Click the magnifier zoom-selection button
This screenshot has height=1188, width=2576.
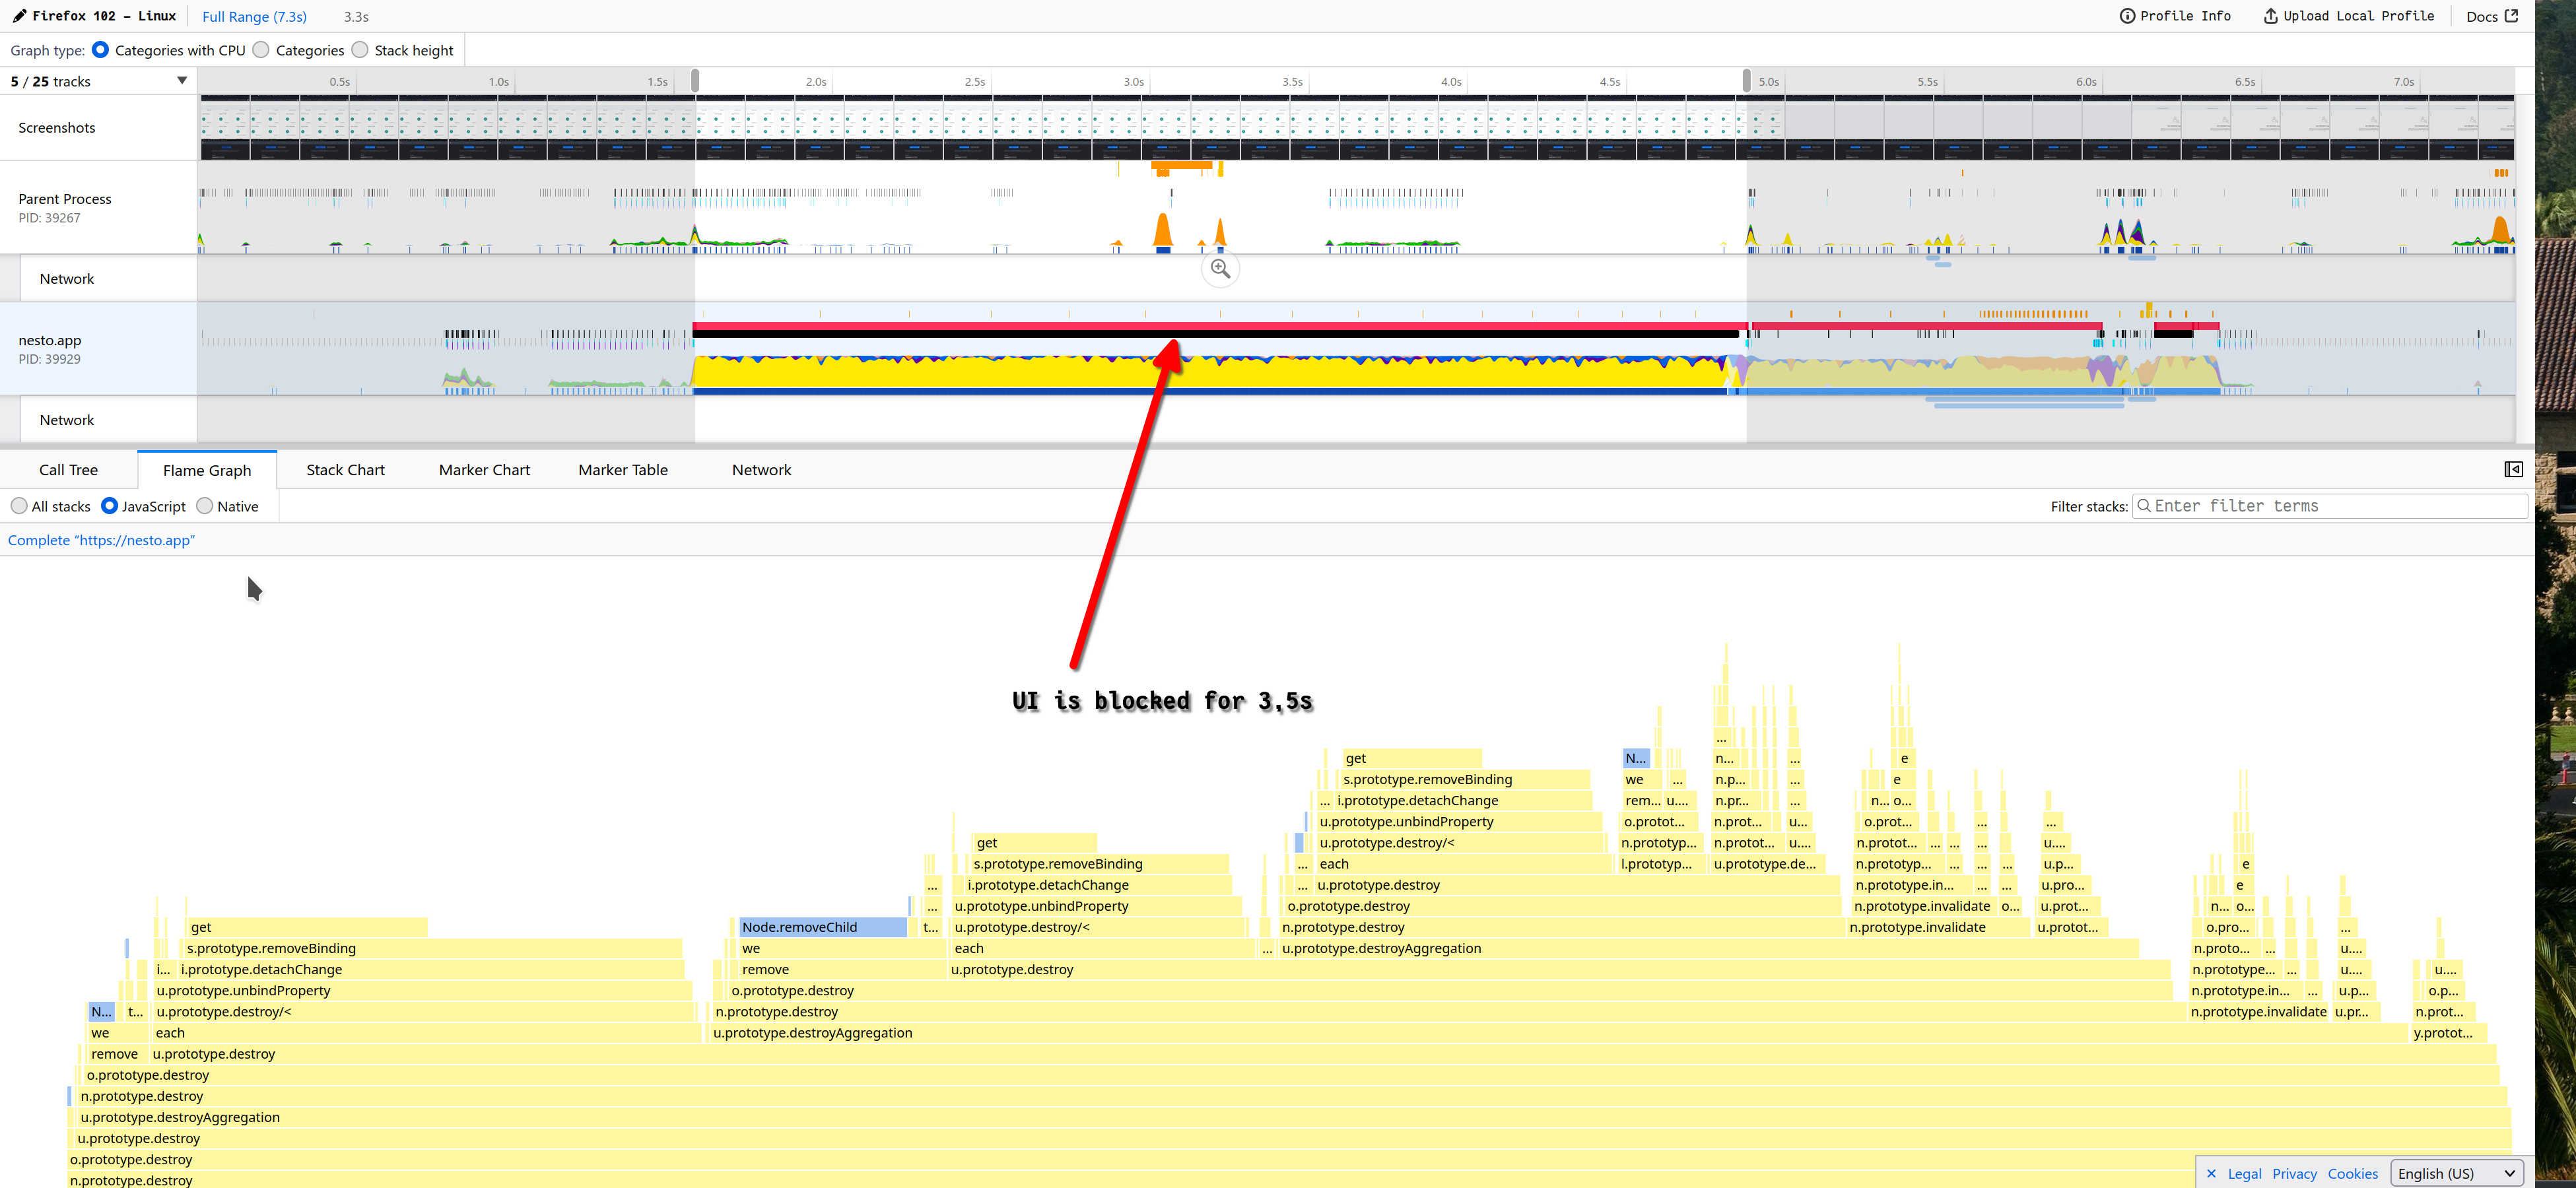[x=1220, y=268]
